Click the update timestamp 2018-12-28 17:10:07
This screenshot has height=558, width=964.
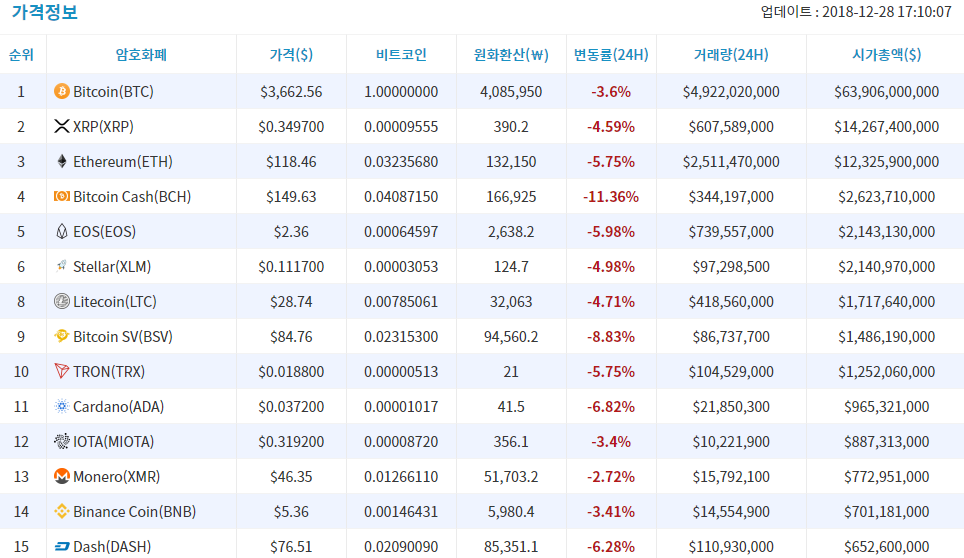pos(887,12)
